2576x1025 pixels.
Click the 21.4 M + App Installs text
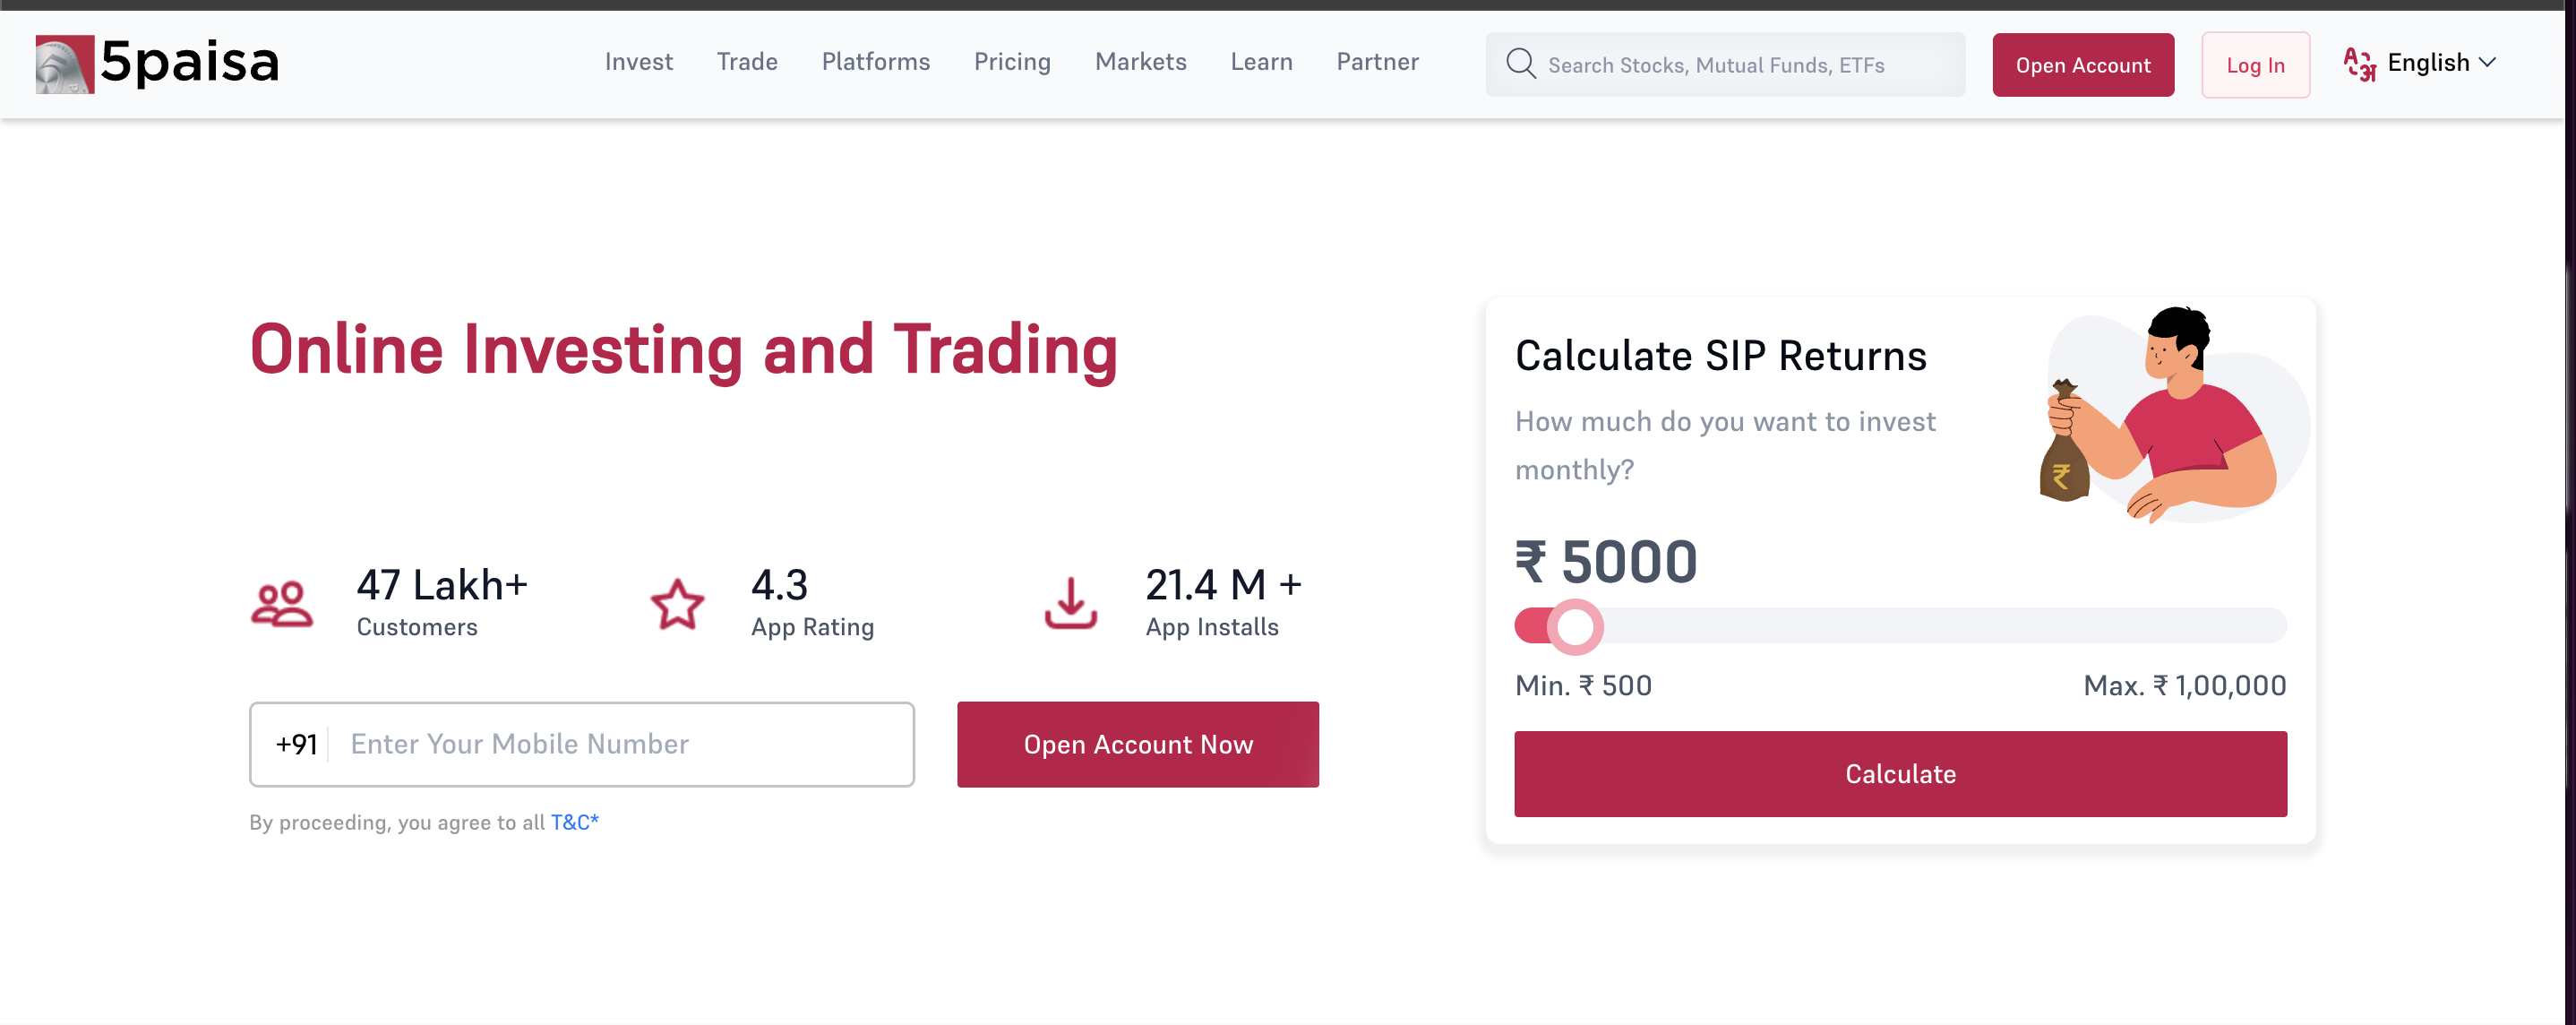click(x=1223, y=602)
